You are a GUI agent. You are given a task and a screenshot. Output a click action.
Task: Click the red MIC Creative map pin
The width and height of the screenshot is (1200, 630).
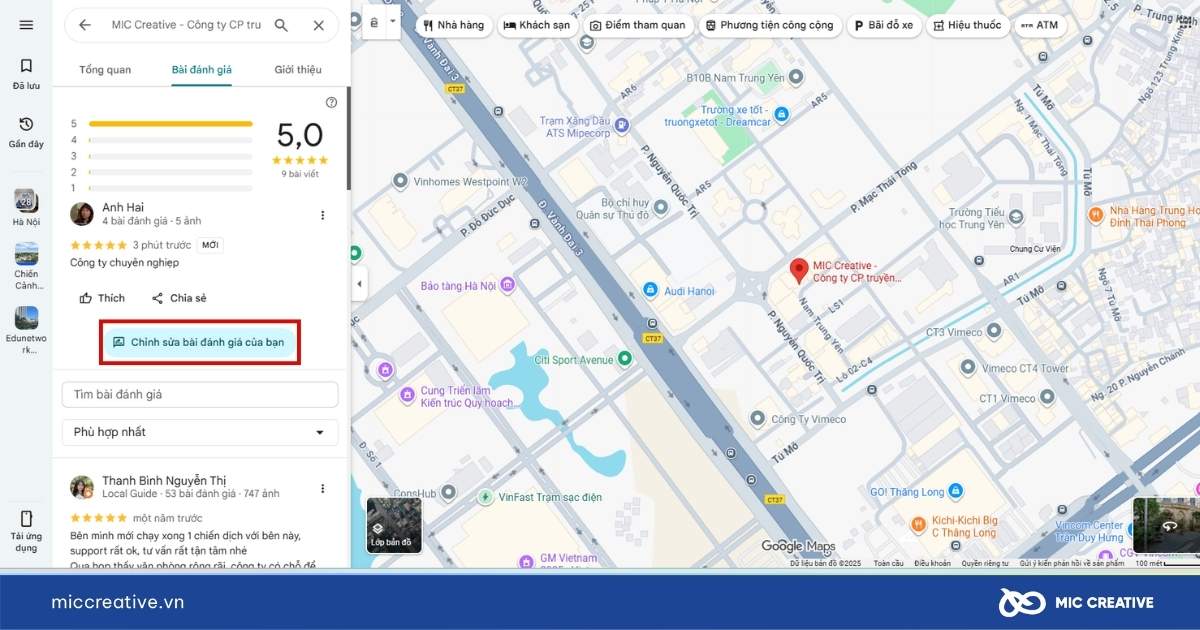(799, 271)
